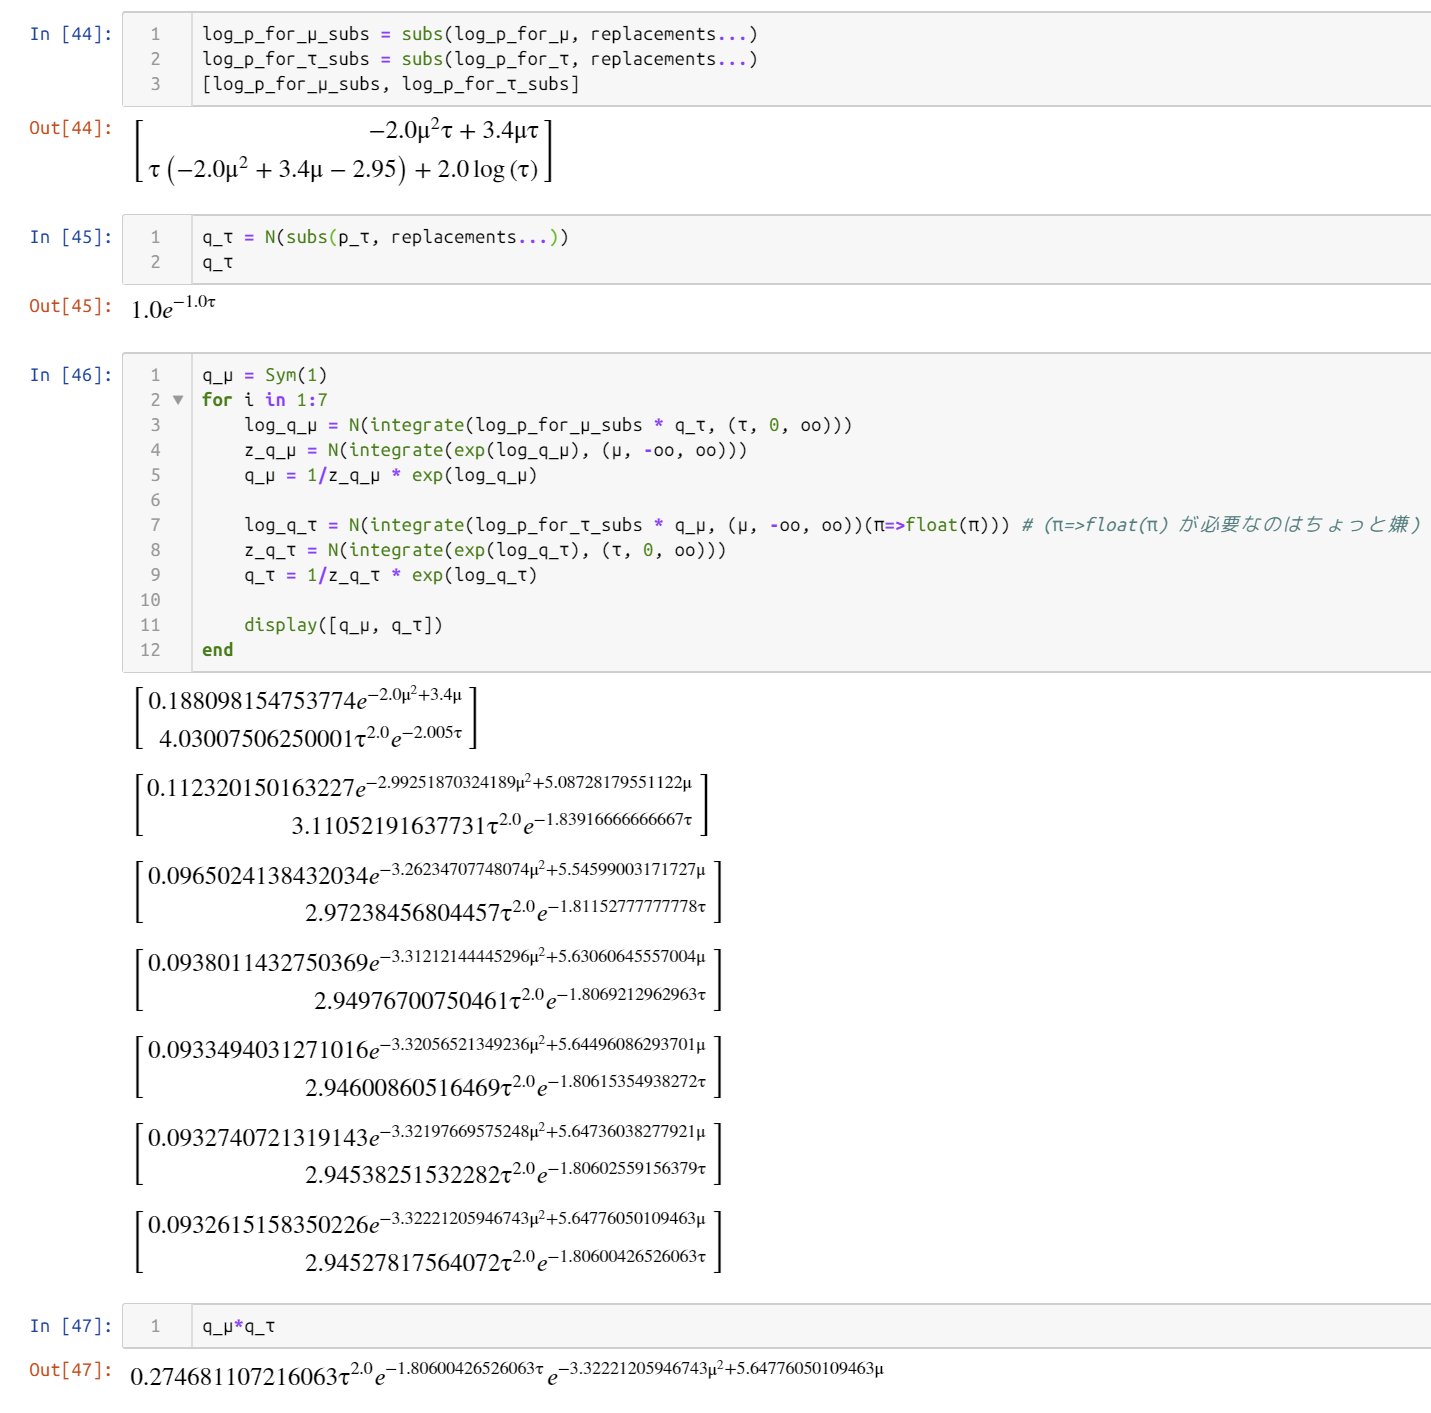The image size is (1431, 1413).
Task: Click the 'q_τ = N(subs(p_τ, replacements...))' line
Action: point(385,237)
